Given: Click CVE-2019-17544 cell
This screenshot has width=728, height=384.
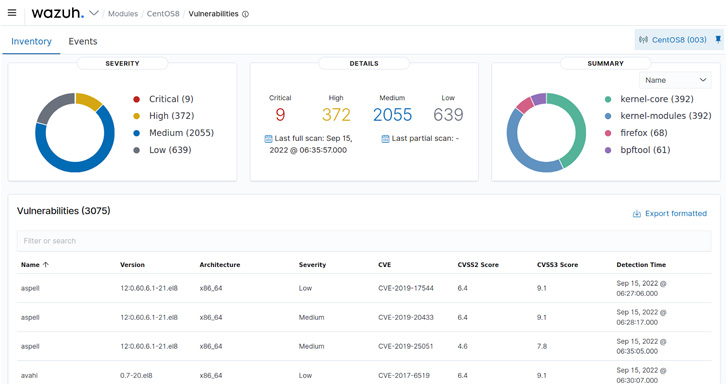Looking at the screenshot, I should point(406,288).
